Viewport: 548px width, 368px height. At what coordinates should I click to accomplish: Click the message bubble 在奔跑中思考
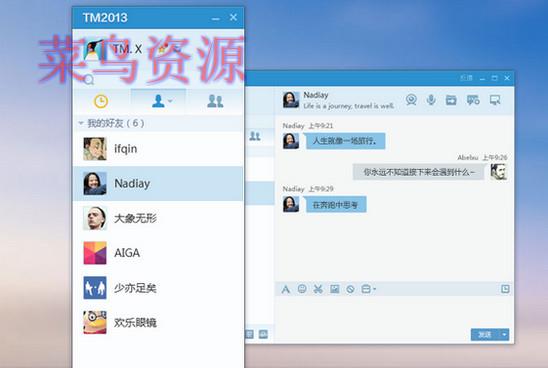click(x=336, y=204)
